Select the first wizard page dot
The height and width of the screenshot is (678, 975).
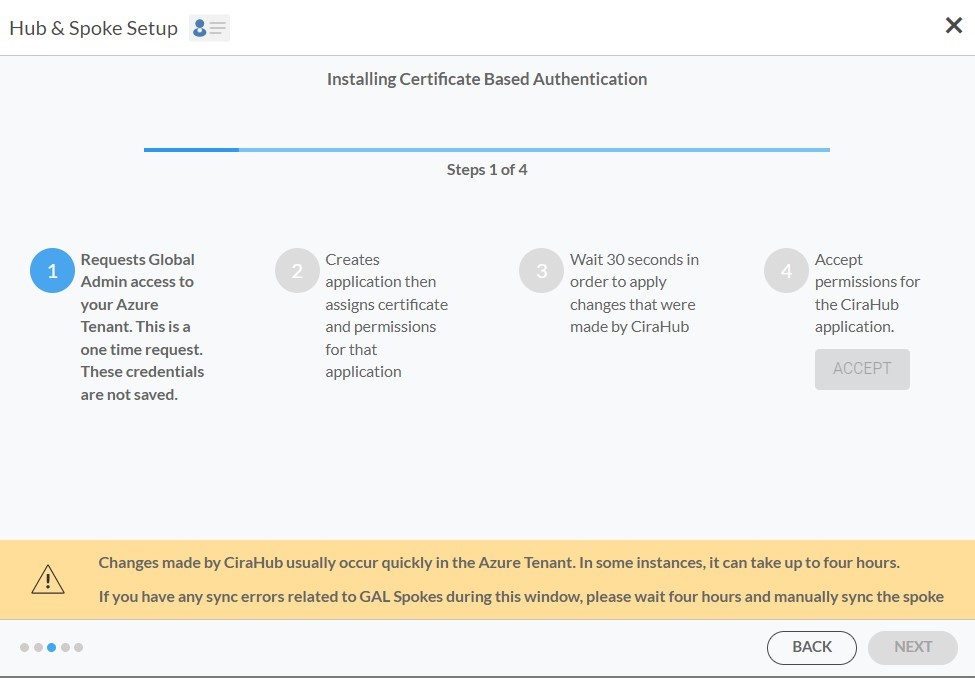click(x=24, y=648)
